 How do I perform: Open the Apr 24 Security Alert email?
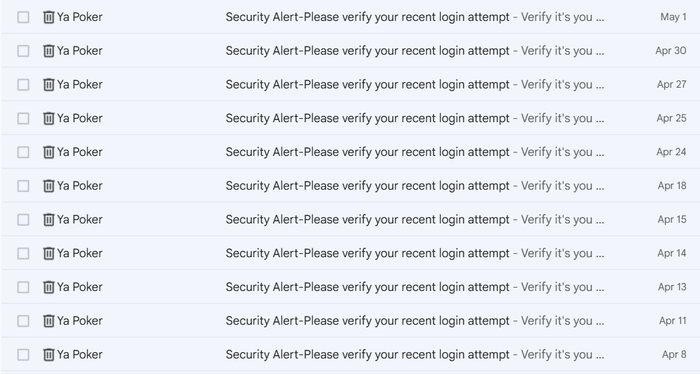click(350, 152)
